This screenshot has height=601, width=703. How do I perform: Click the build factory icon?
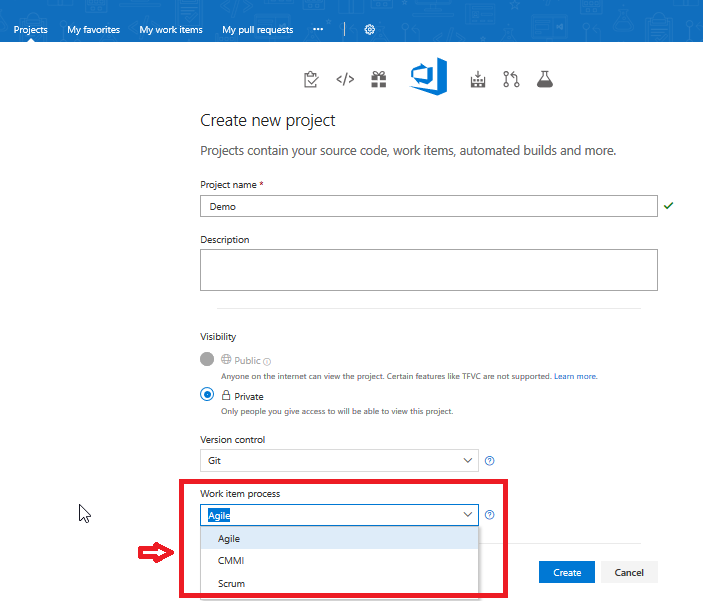pos(478,80)
